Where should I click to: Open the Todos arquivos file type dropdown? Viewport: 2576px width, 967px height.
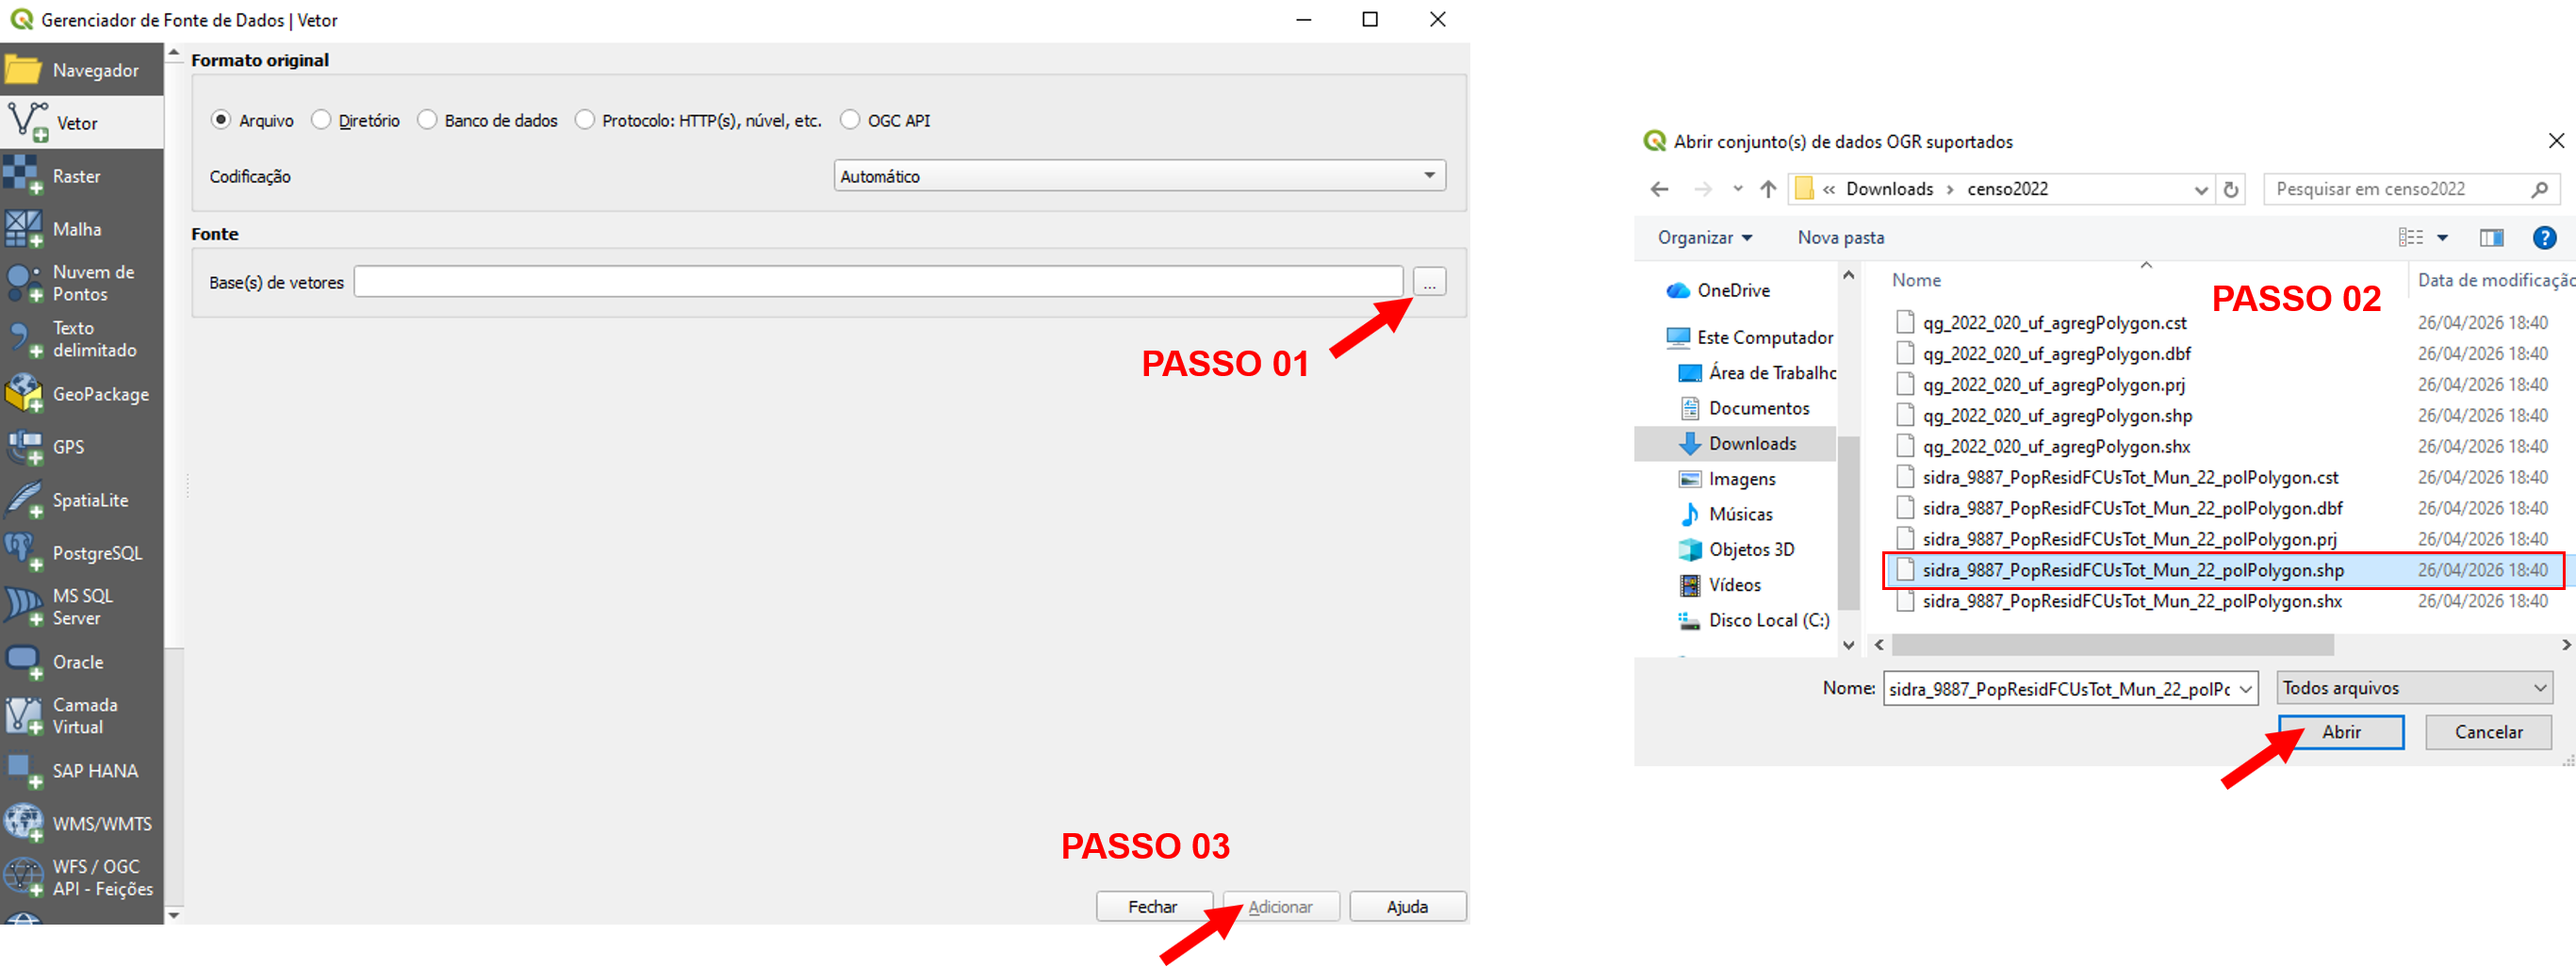2414,688
